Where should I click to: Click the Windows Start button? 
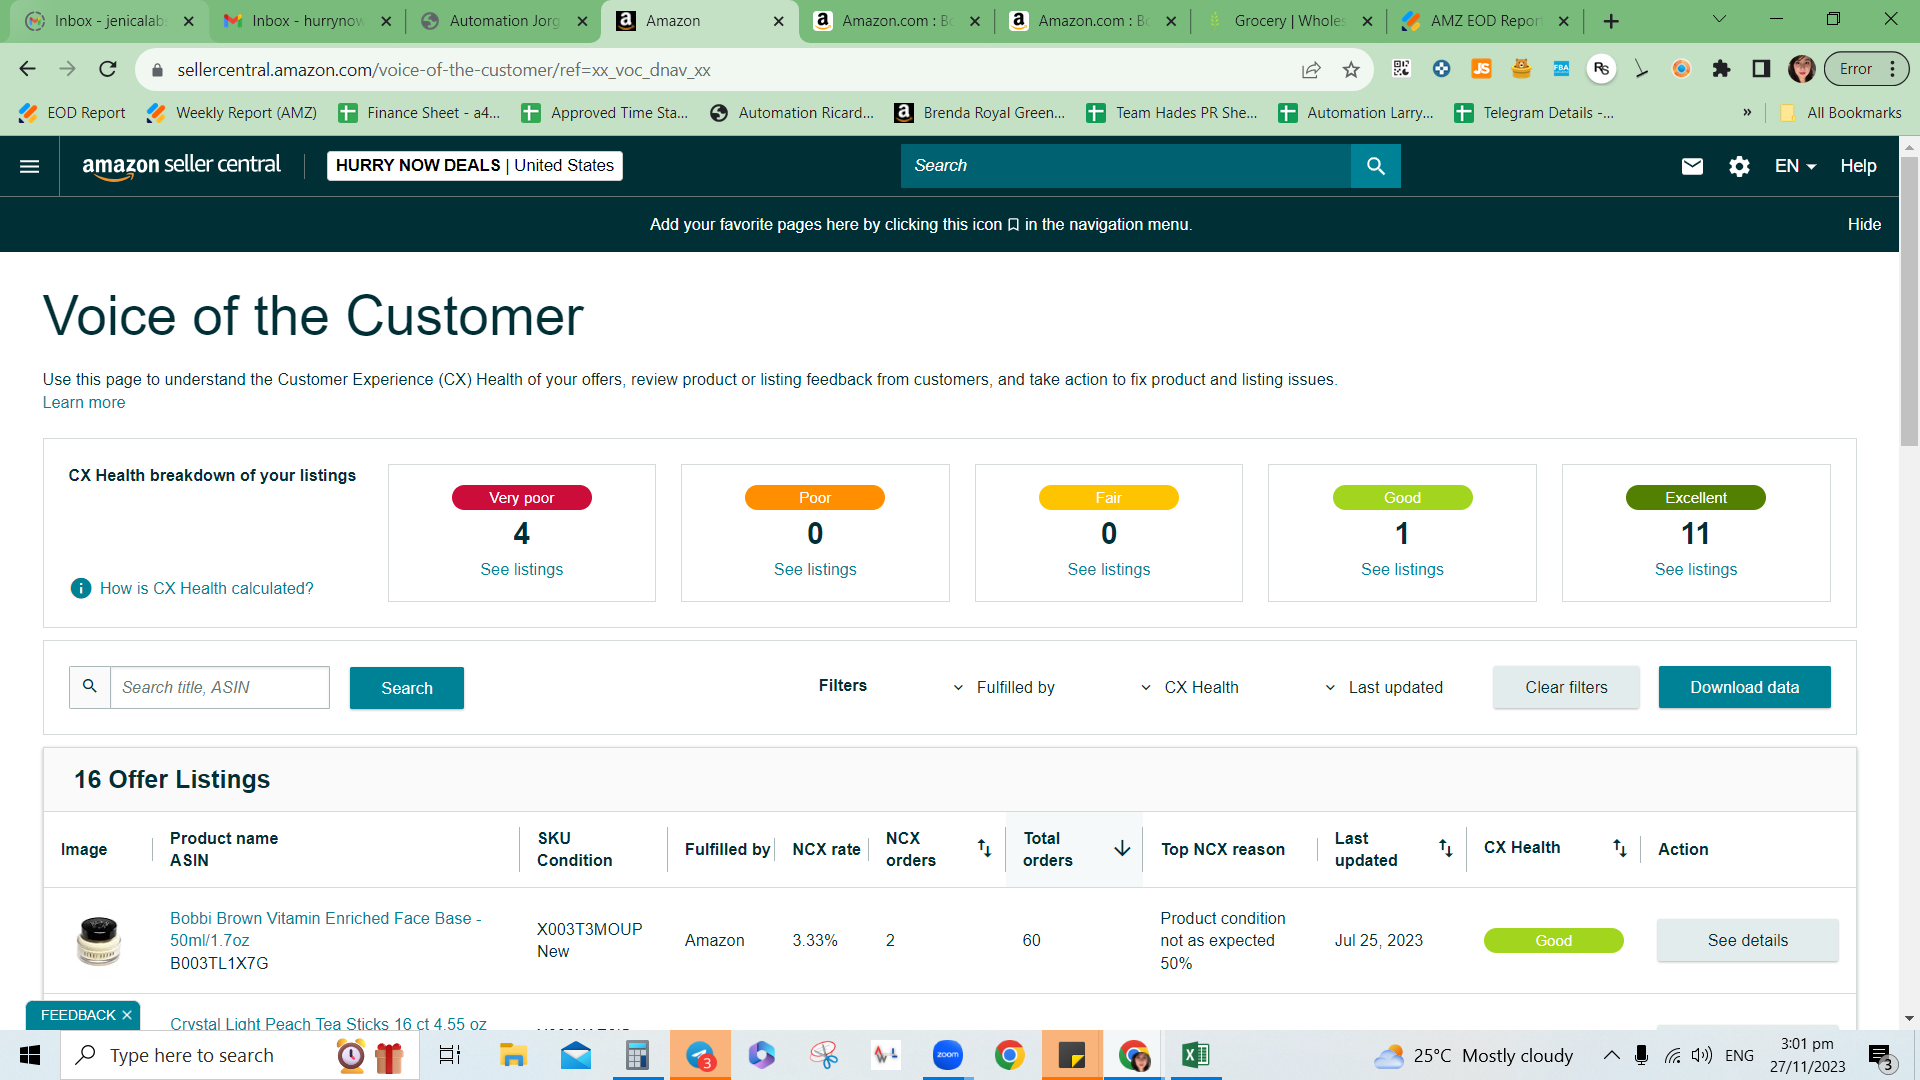click(30, 1055)
